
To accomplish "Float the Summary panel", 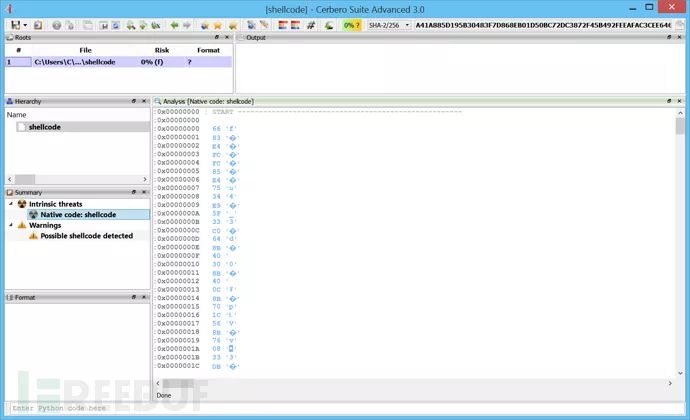I will click(134, 192).
